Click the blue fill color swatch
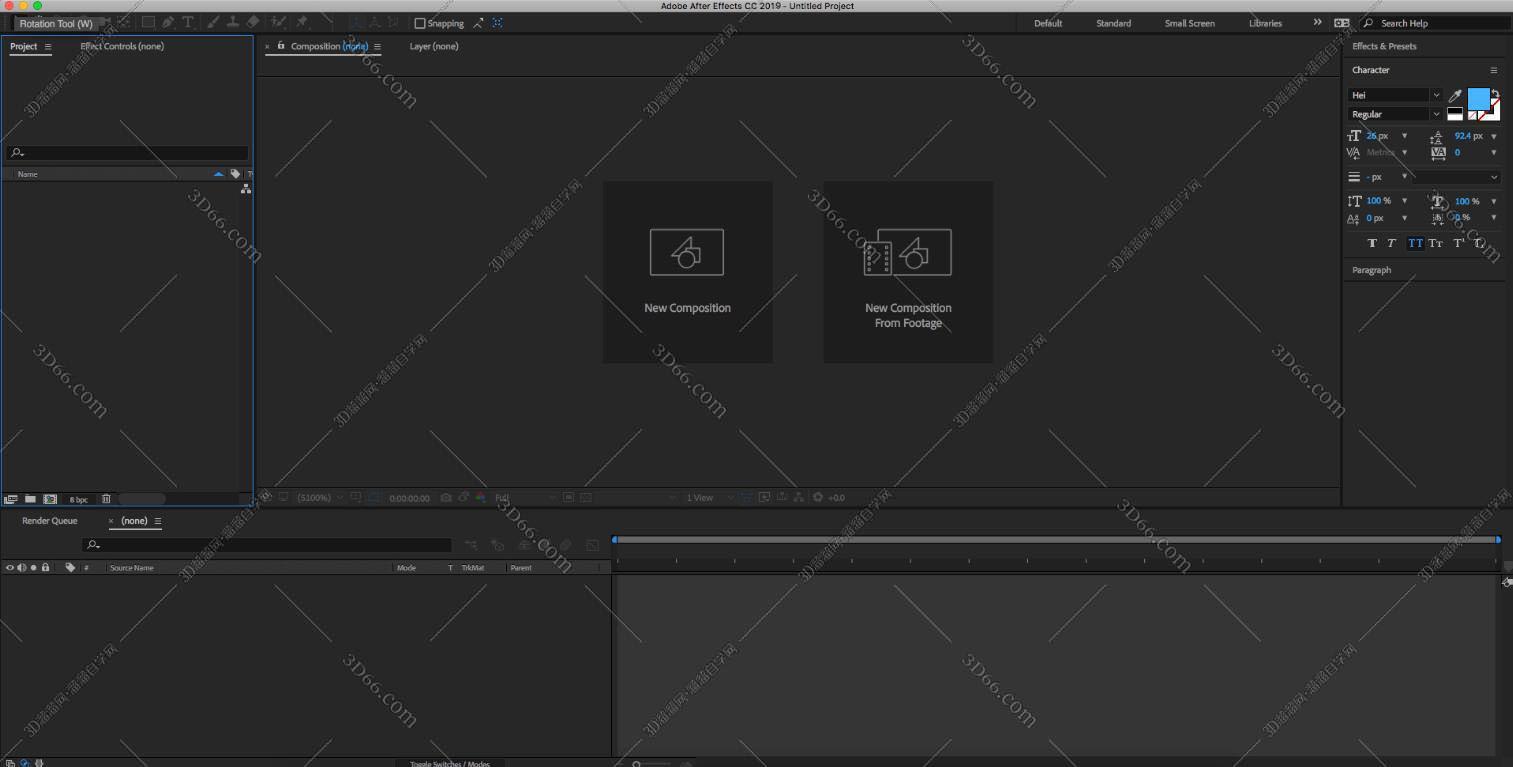The height and width of the screenshot is (767, 1513). (1479, 99)
